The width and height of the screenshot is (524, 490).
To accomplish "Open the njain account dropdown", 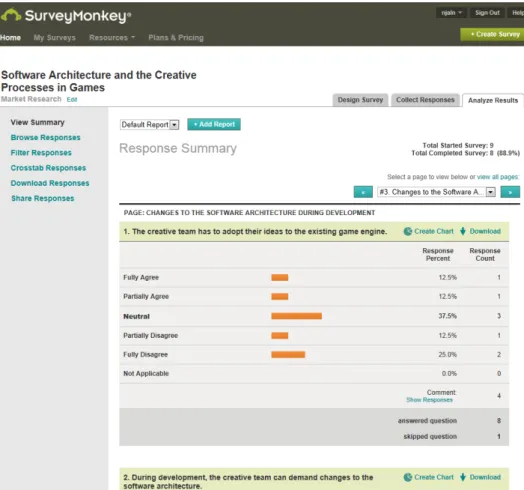I will point(451,13).
